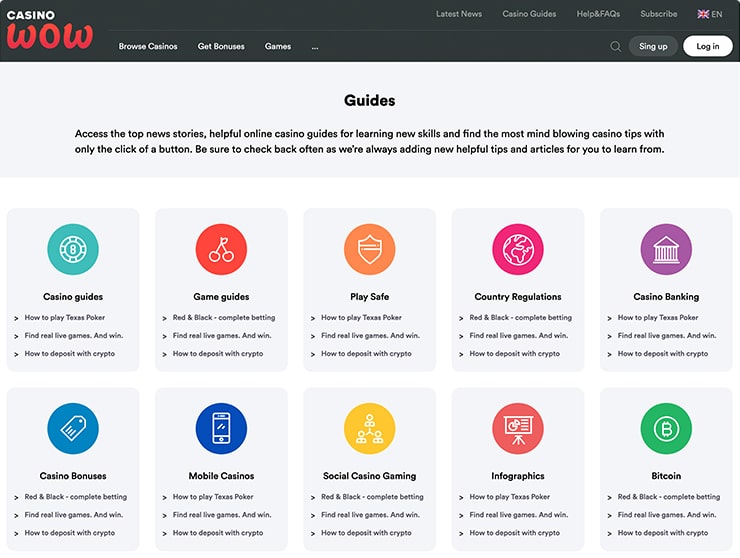Open the Help&FAQs link
Viewport: 740px width, 558px height.
tap(598, 14)
